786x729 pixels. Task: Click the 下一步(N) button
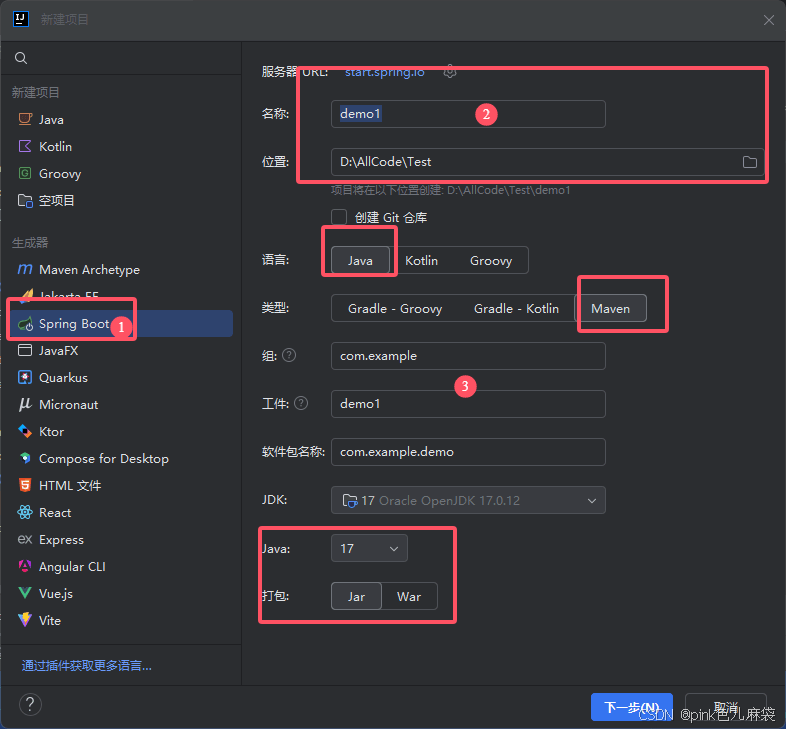click(x=632, y=707)
